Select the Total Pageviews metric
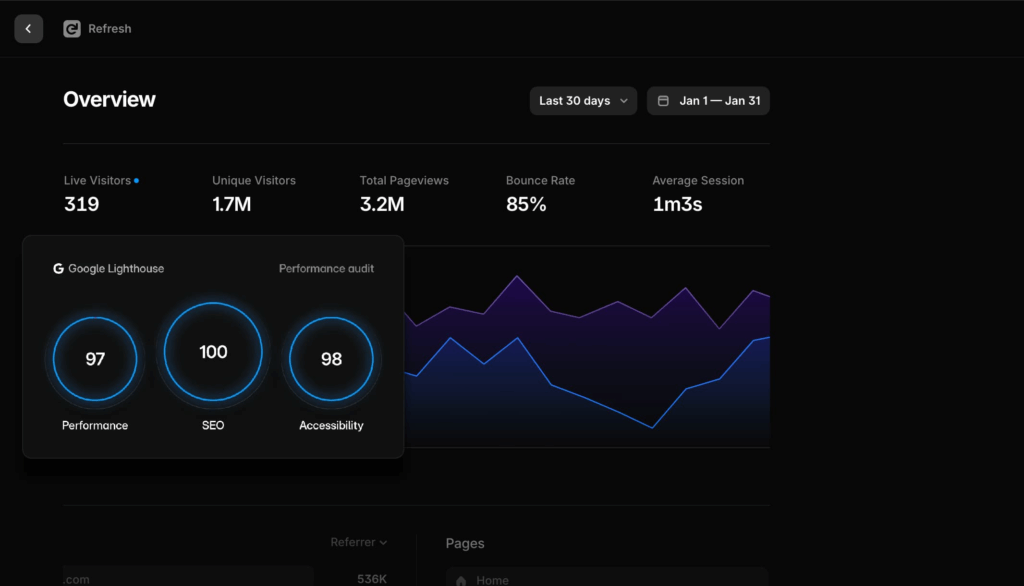This screenshot has height=586, width=1024. pyautogui.click(x=404, y=194)
